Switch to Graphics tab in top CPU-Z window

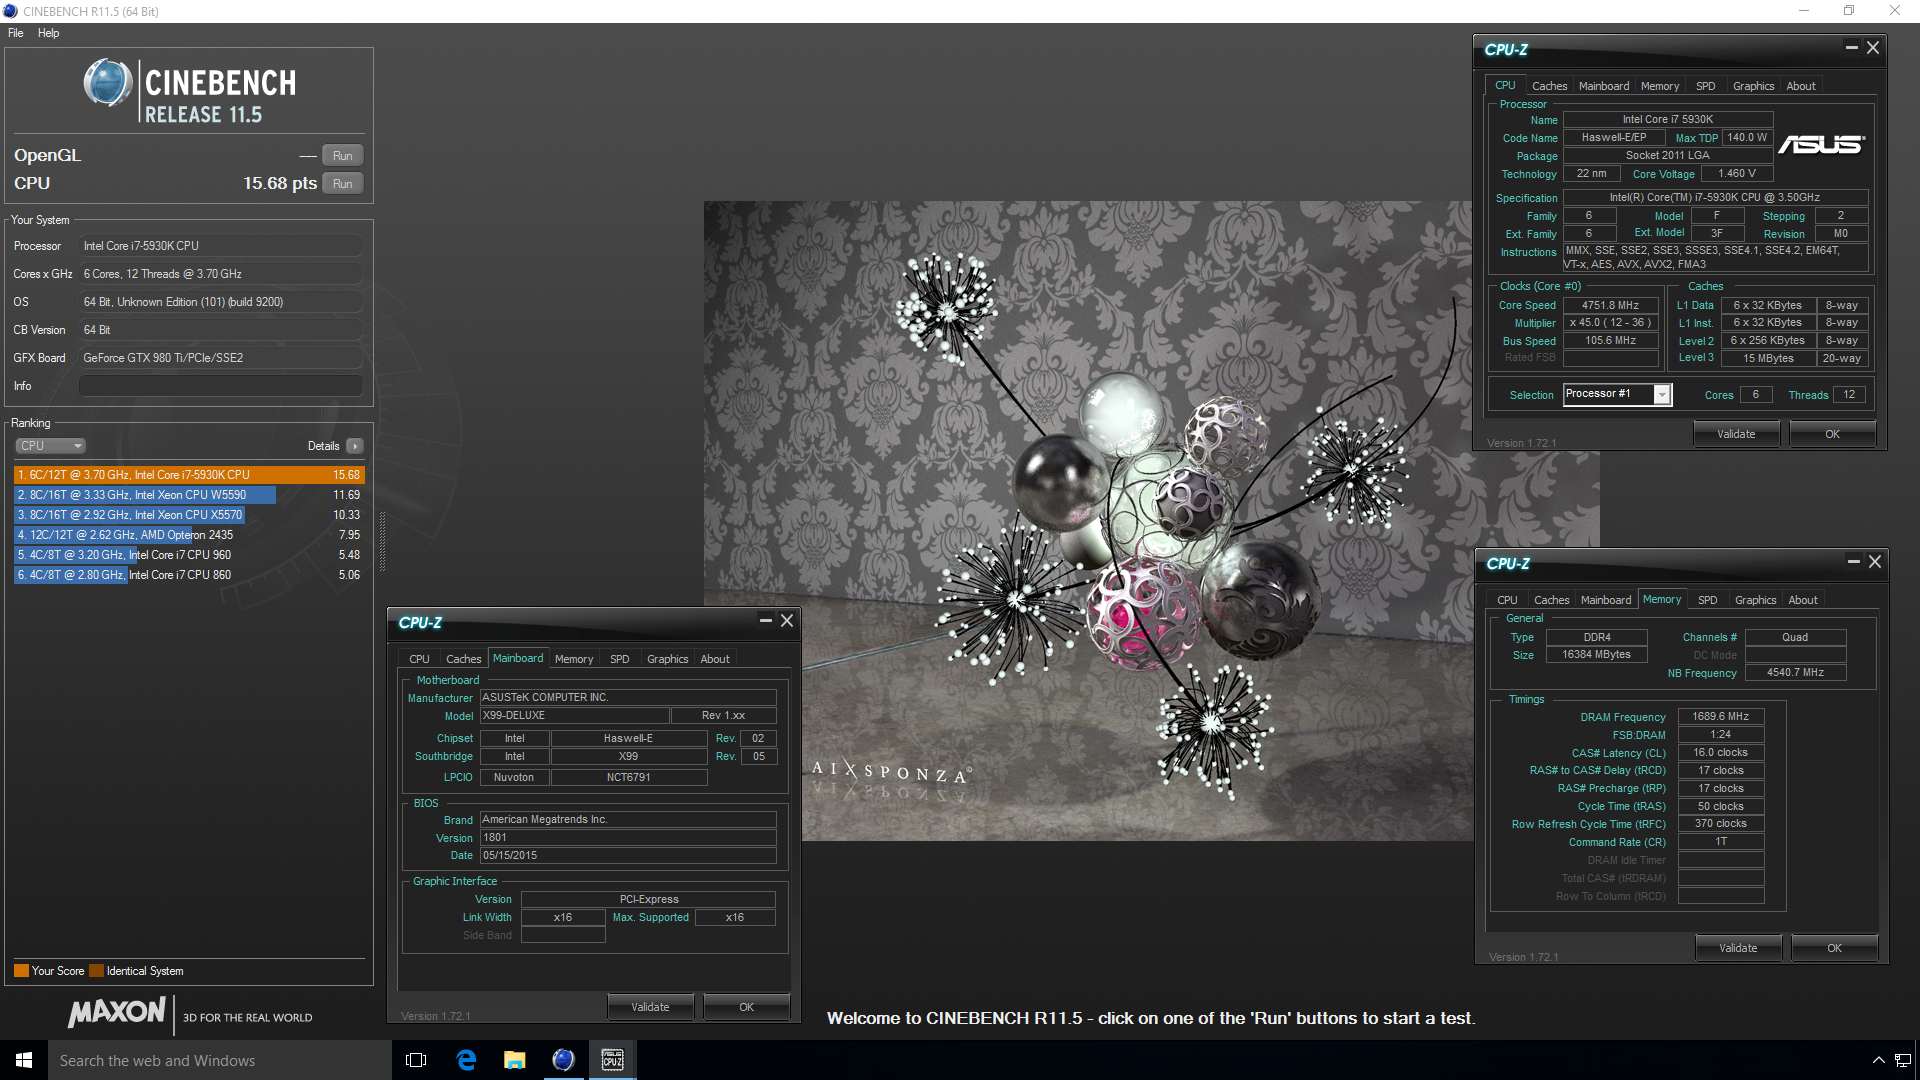1753,86
